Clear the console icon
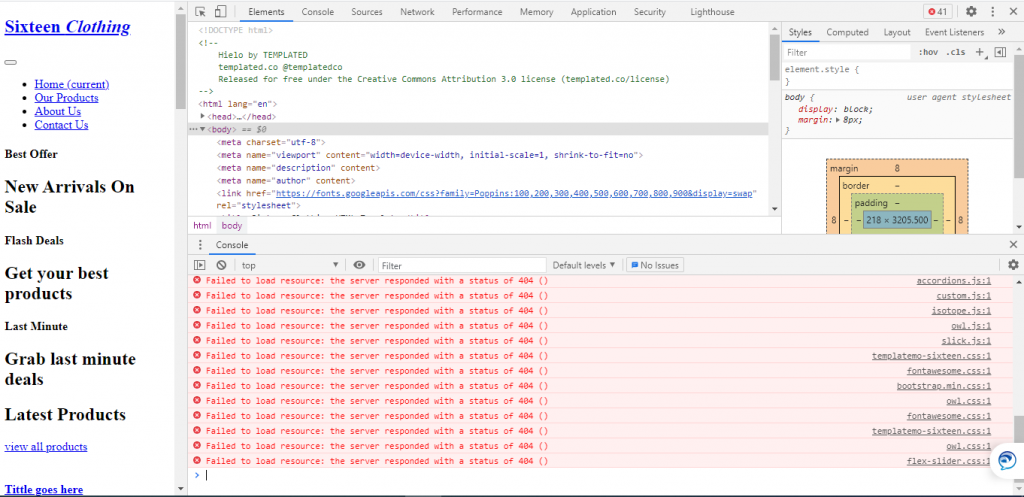This screenshot has width=1024, height=497. (x=221, y=265)
